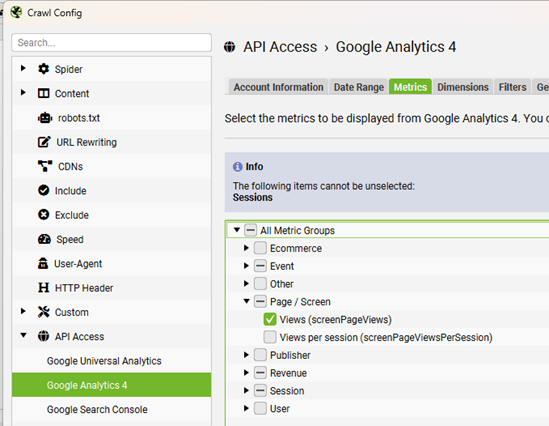Image resolution: width=549 pixels, height=426 pixels.
Task: Open URL Rewriting via its pencil icon
Action: 44,142
